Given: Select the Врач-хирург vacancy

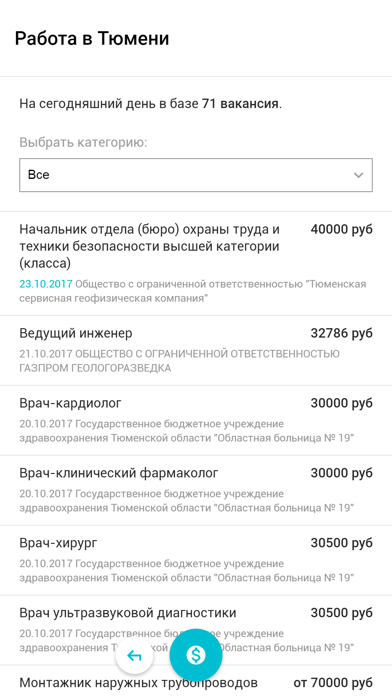Looking at the screenshot, I should [196, 560].
